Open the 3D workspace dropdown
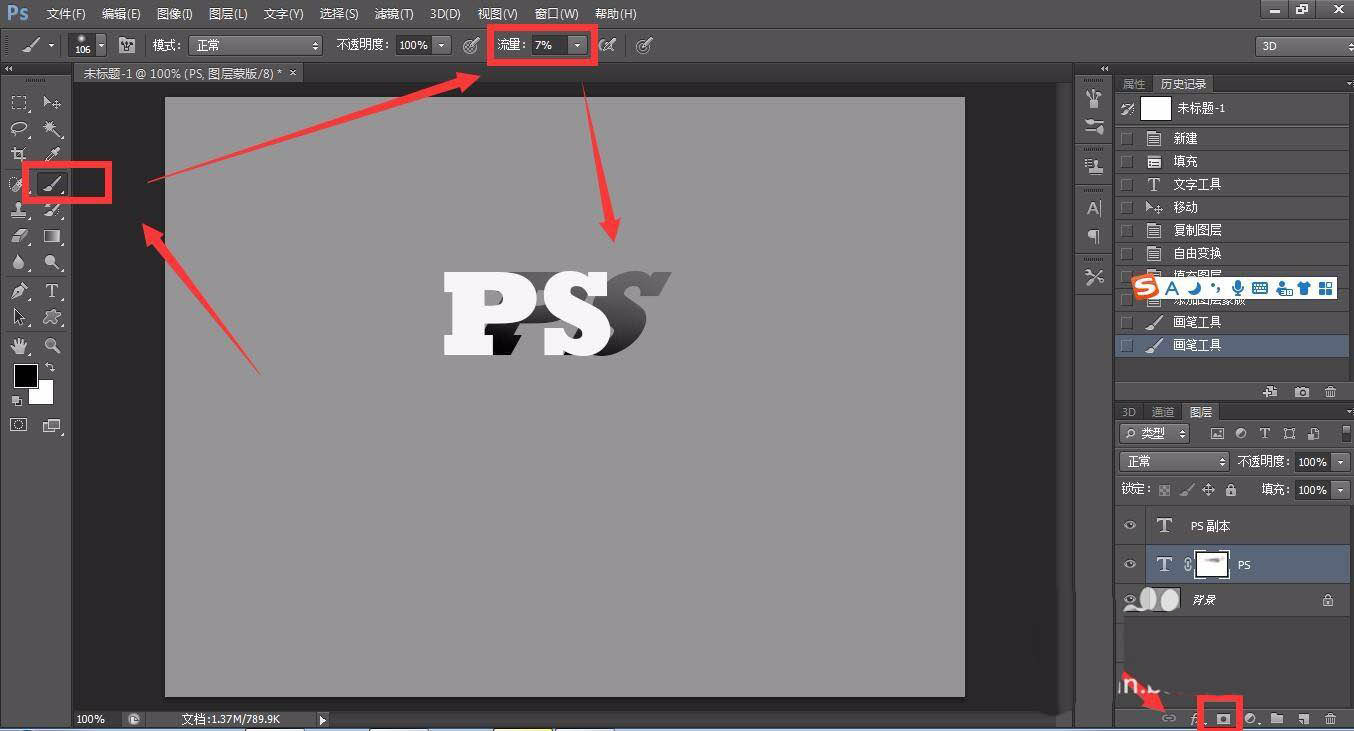1354x731 pixels. click(1304, 46)
